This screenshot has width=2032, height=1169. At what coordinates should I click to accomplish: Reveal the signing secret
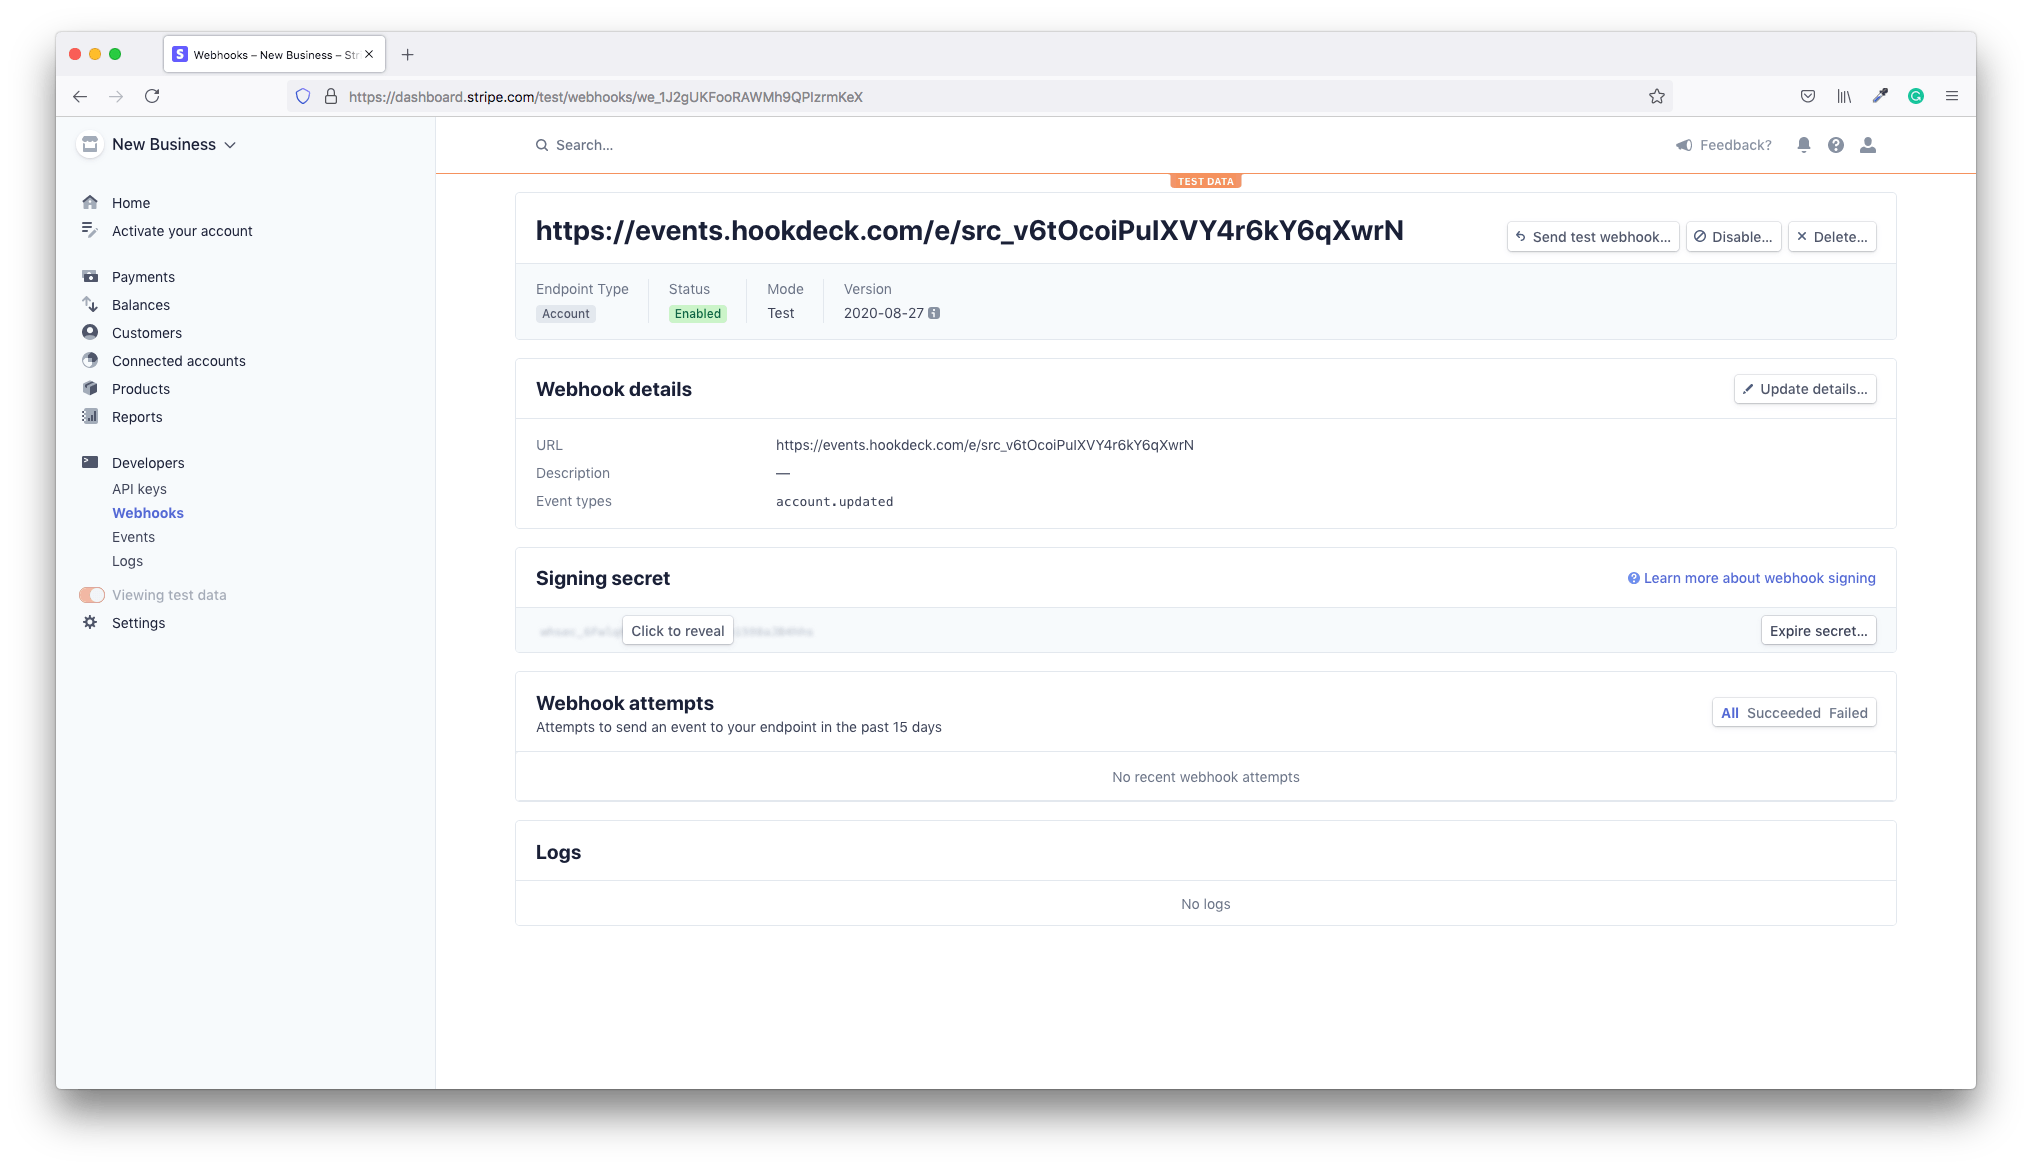(677, 630)
